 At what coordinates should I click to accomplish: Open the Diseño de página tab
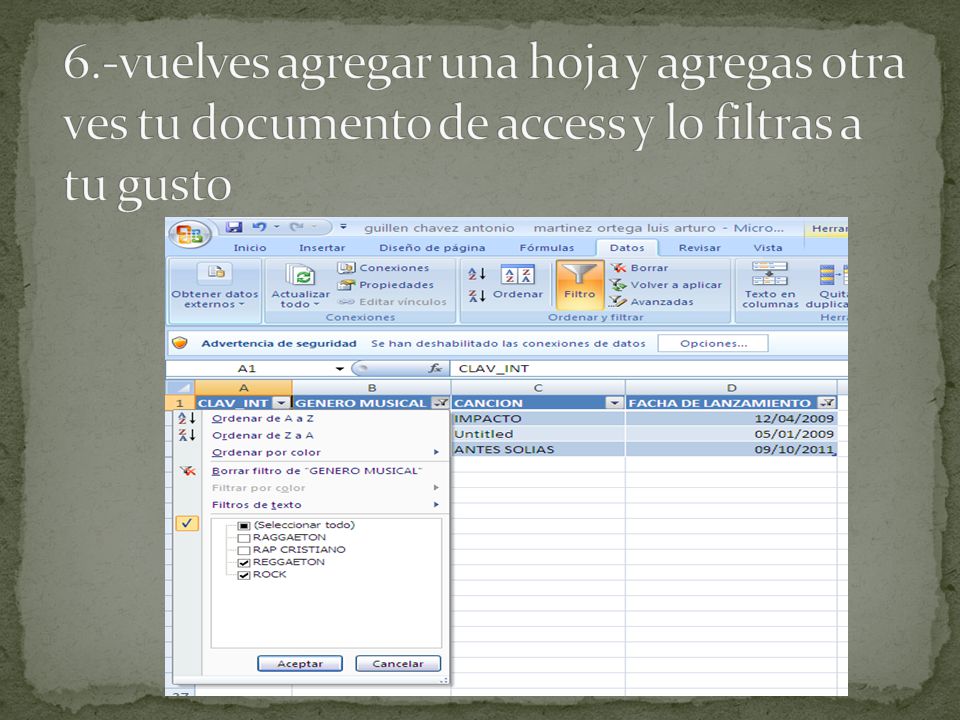(432, 248)
